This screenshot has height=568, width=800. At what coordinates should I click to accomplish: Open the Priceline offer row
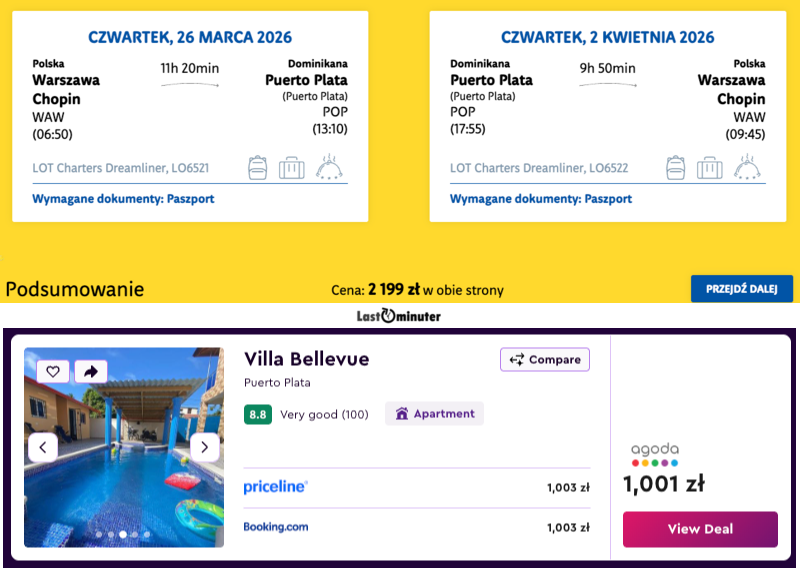point(416,488)
